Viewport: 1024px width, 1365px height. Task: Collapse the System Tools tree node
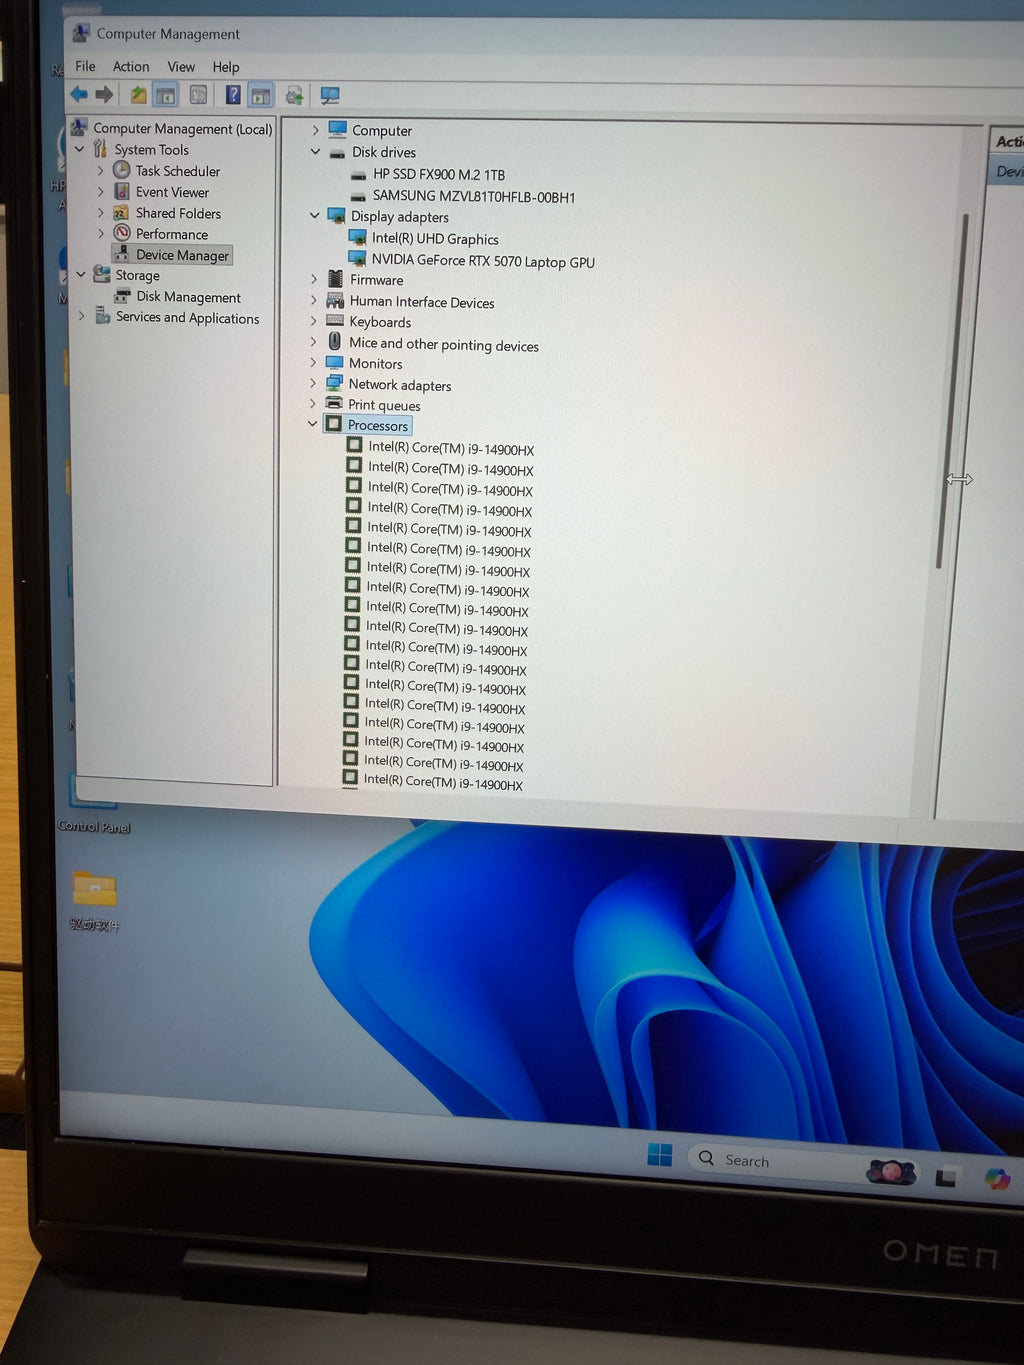(x=80, y=149)
